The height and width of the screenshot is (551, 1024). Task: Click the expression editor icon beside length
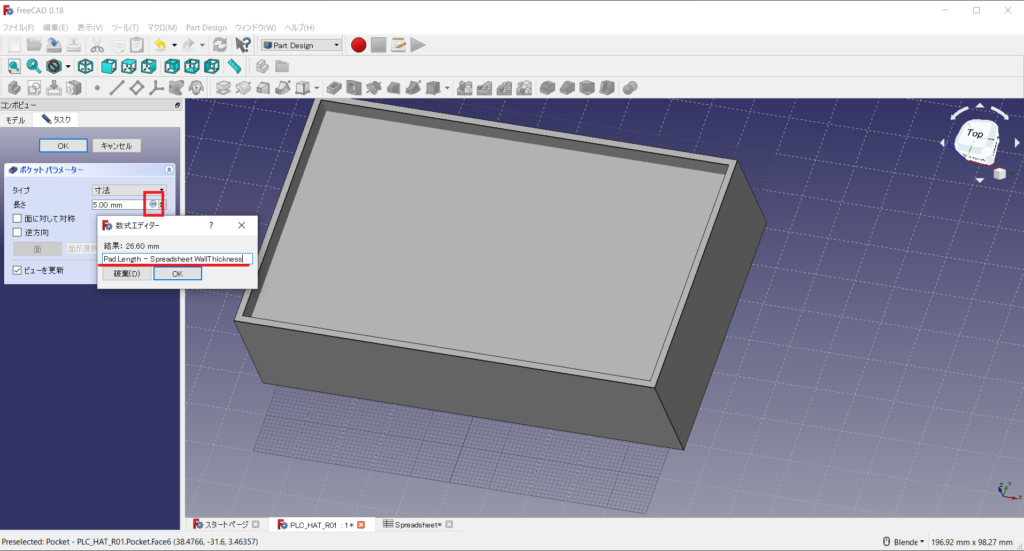point(152,204)
